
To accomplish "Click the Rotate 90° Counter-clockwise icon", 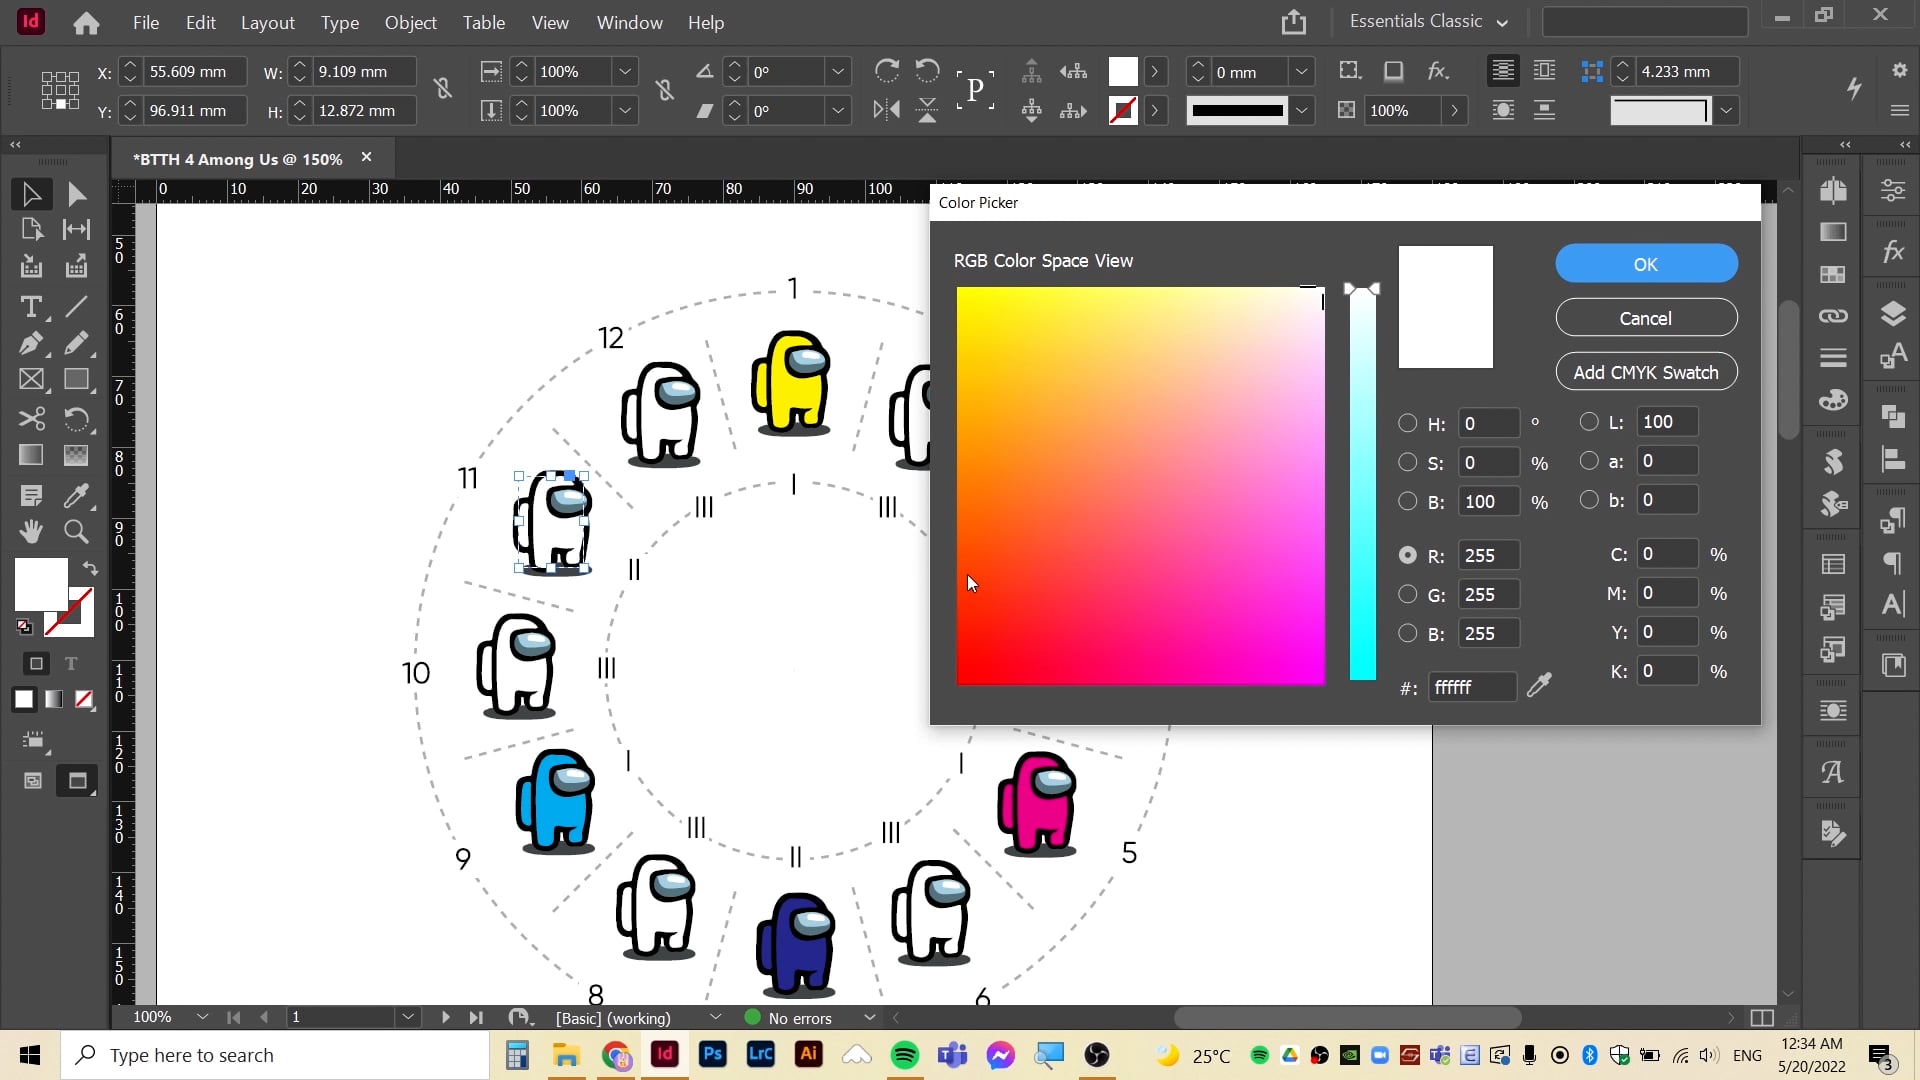I will coord(927,71).
